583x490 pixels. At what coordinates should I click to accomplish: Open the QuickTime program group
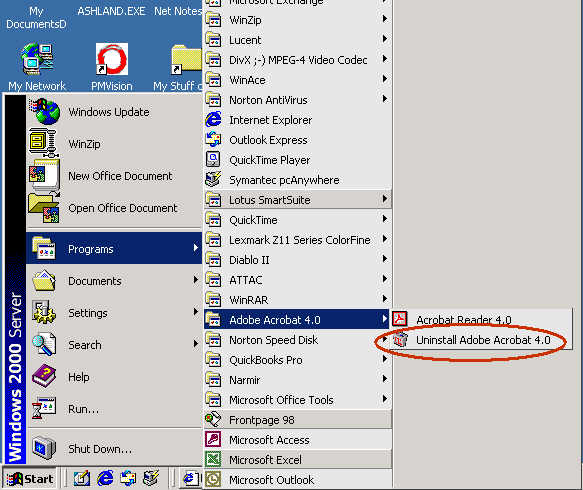[297, 220]
